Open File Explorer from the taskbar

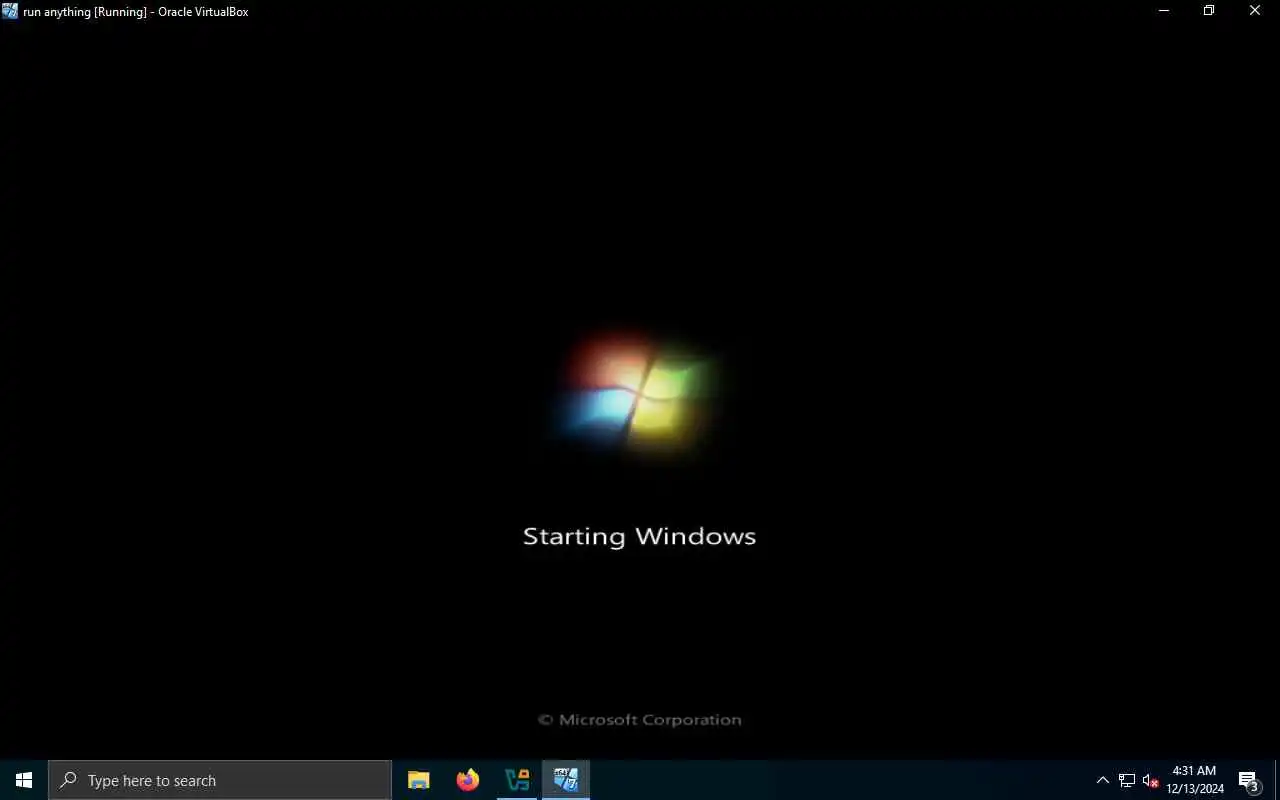click(x=418, y=780)
